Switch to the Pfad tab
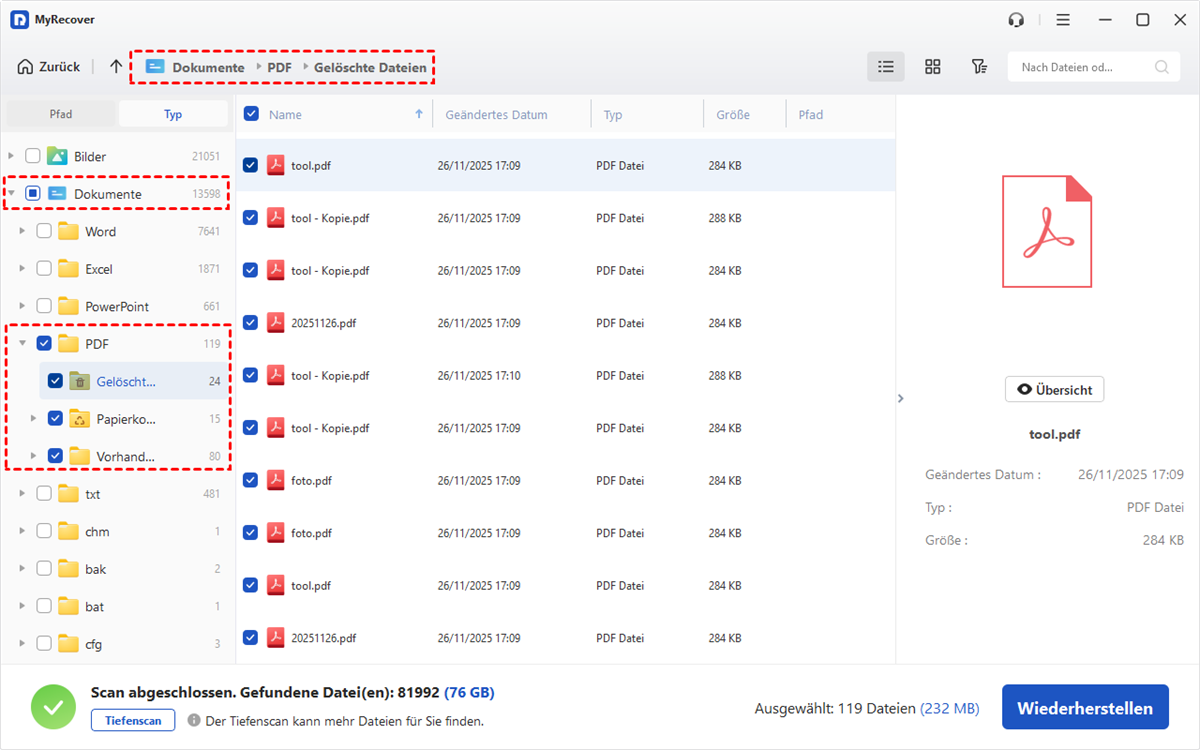Image resolution: width=1200 pixels, height=750 pixels. (x=61, y=114)
